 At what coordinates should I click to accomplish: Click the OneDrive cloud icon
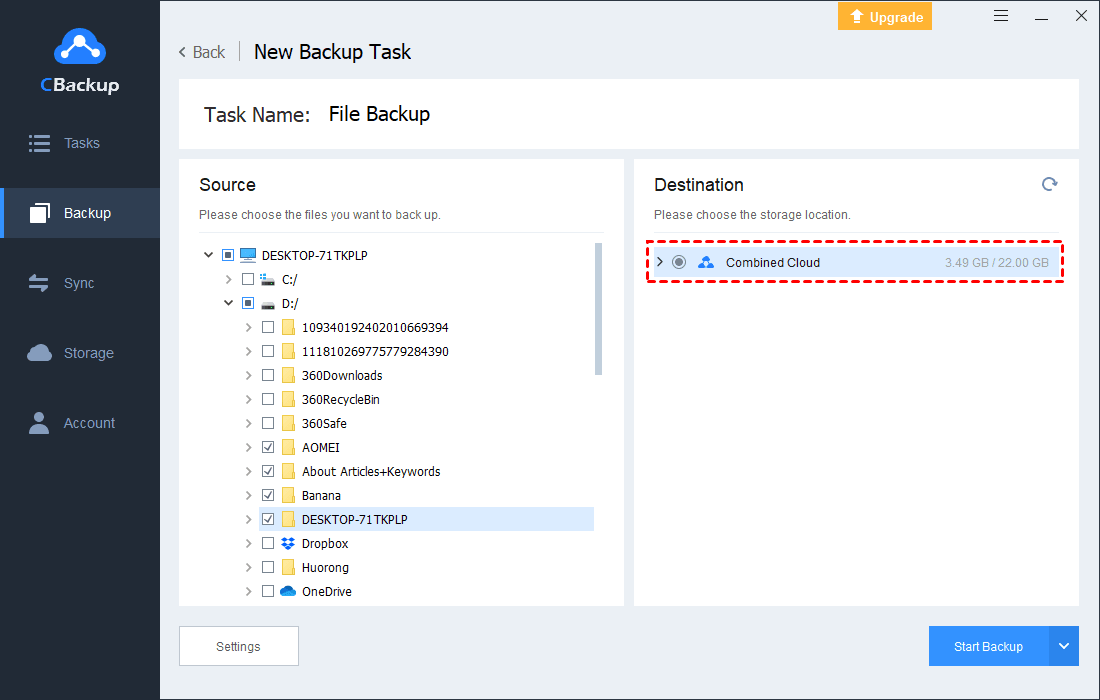288,592
